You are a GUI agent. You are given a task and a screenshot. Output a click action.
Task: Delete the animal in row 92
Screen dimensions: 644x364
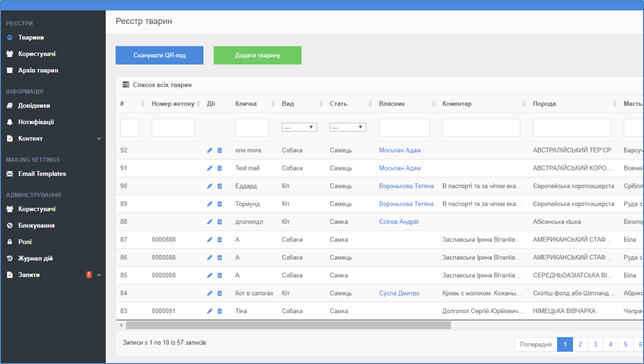pos(220,150)
